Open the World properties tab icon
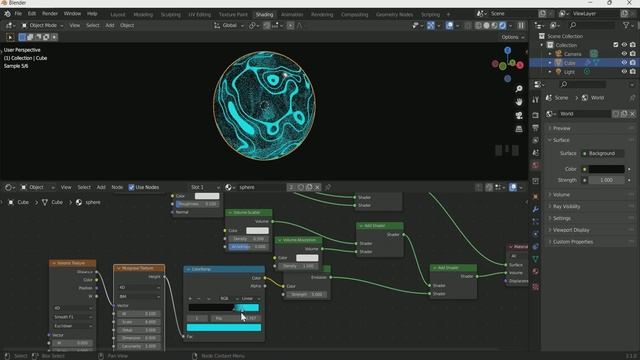640x360 pixels. pyautogui.click(x=536, y=165)
